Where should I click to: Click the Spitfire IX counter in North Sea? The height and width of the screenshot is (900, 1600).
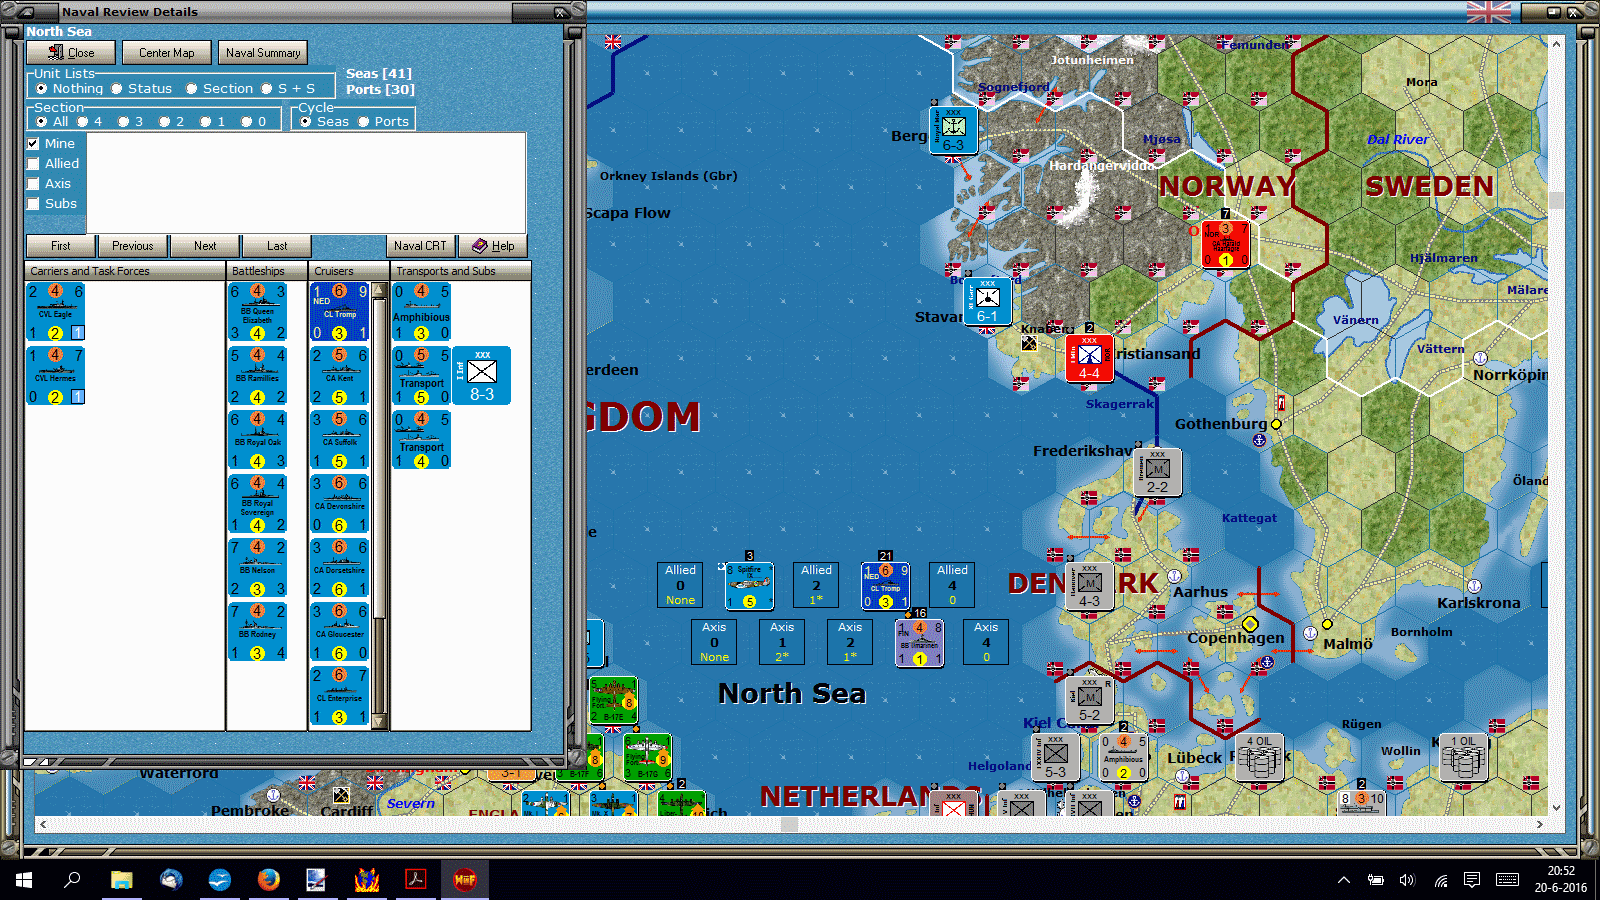pos(749,586)
